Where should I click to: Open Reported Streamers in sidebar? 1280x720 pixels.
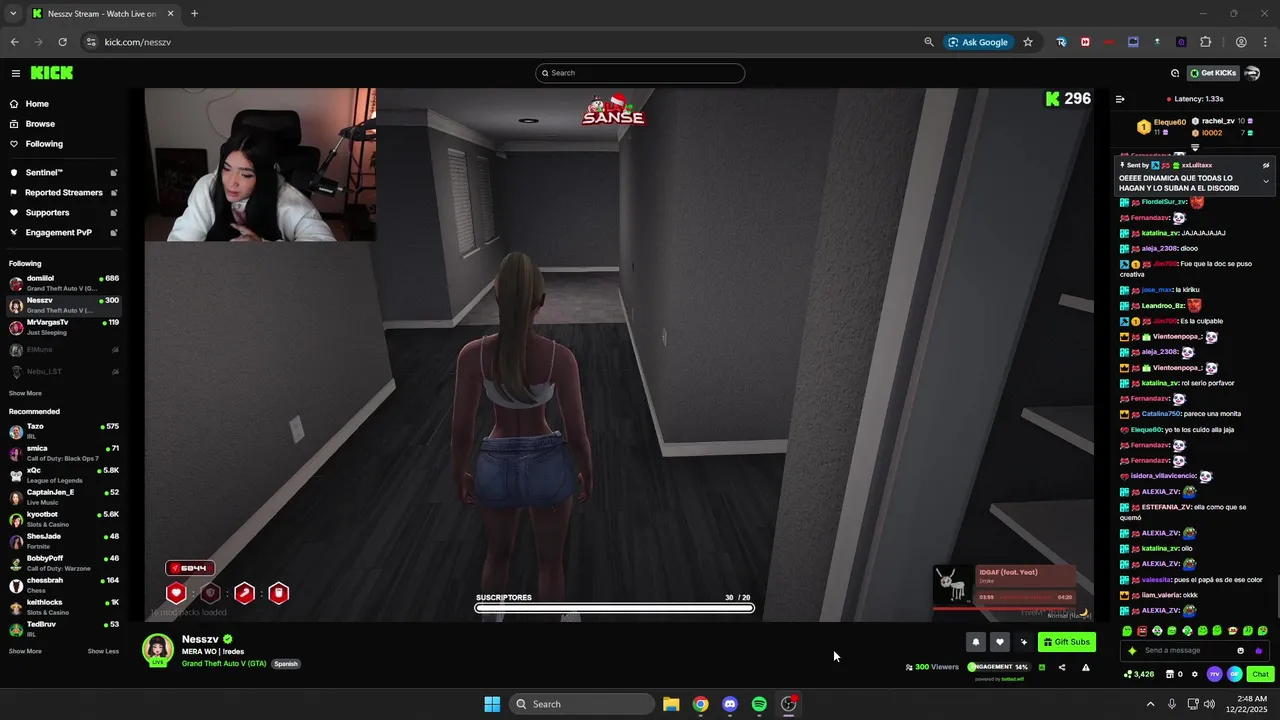tap(62, 192)
